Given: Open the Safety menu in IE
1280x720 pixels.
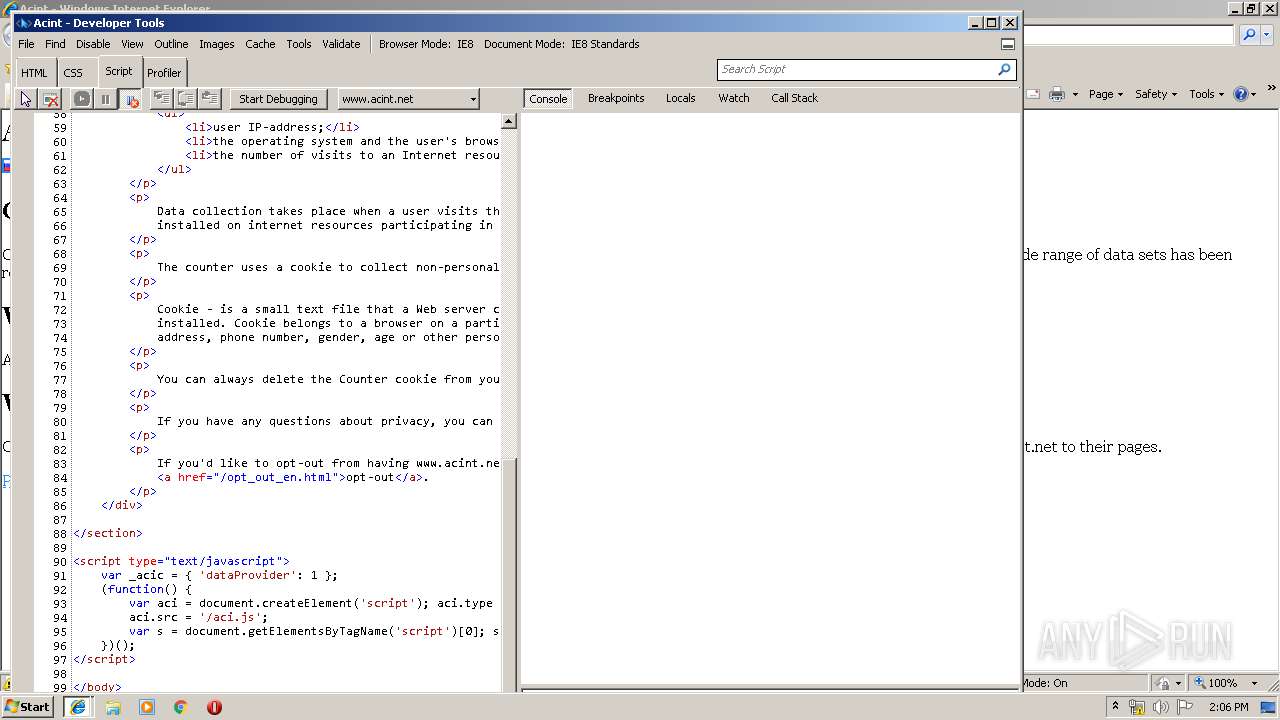Looking at the screenshot, I should tap(1156, 94).
